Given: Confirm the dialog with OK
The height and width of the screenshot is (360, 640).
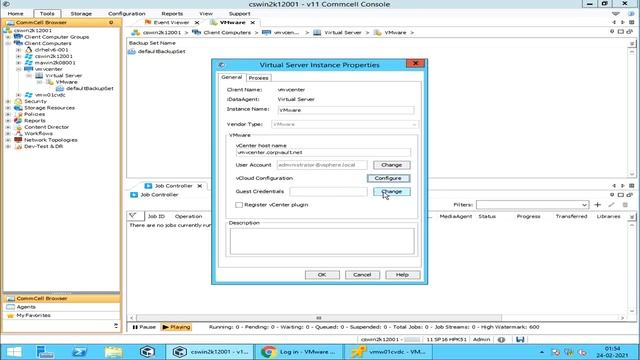Looking at the screenshot, I should click(322, 275).
